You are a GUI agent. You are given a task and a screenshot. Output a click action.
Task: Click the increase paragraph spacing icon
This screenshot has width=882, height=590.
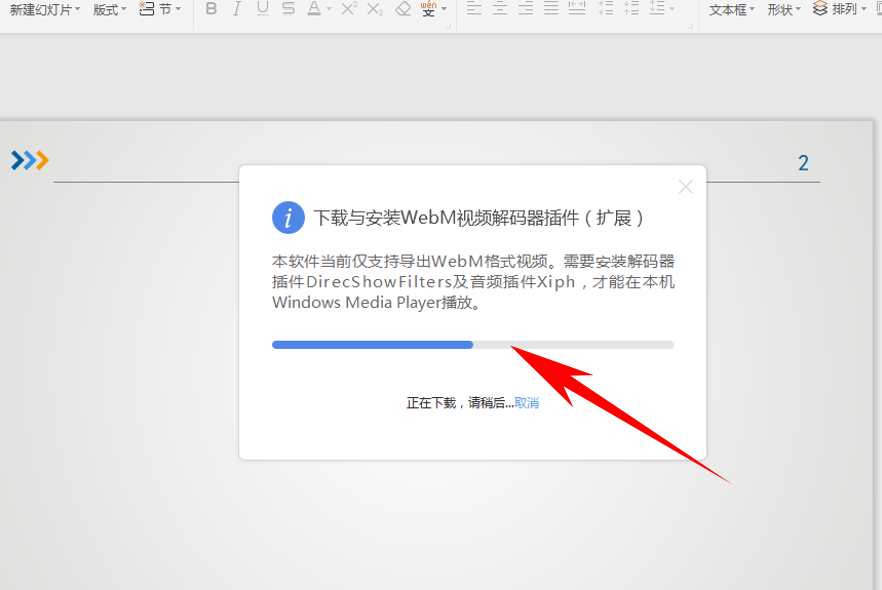coord(605,8)
